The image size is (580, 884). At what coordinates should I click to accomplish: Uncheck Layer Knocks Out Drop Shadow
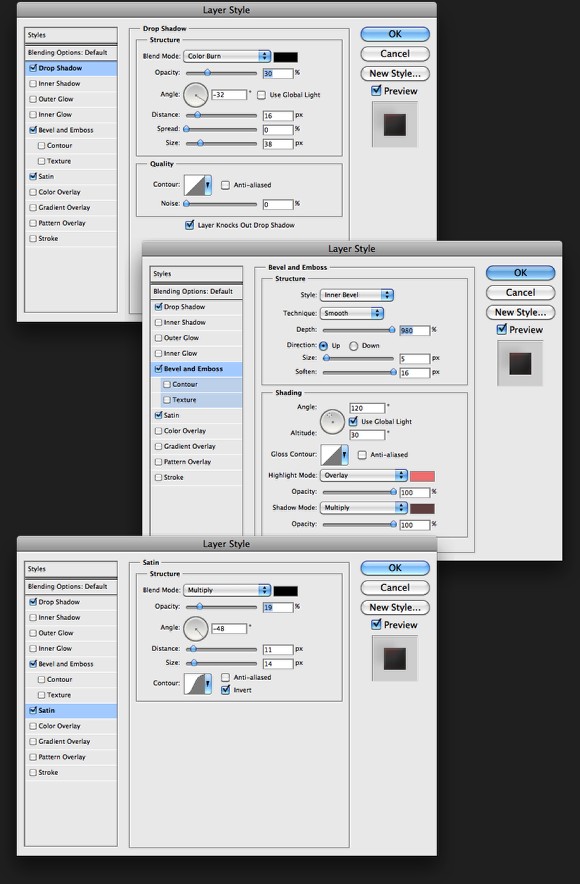click(189, 225)
